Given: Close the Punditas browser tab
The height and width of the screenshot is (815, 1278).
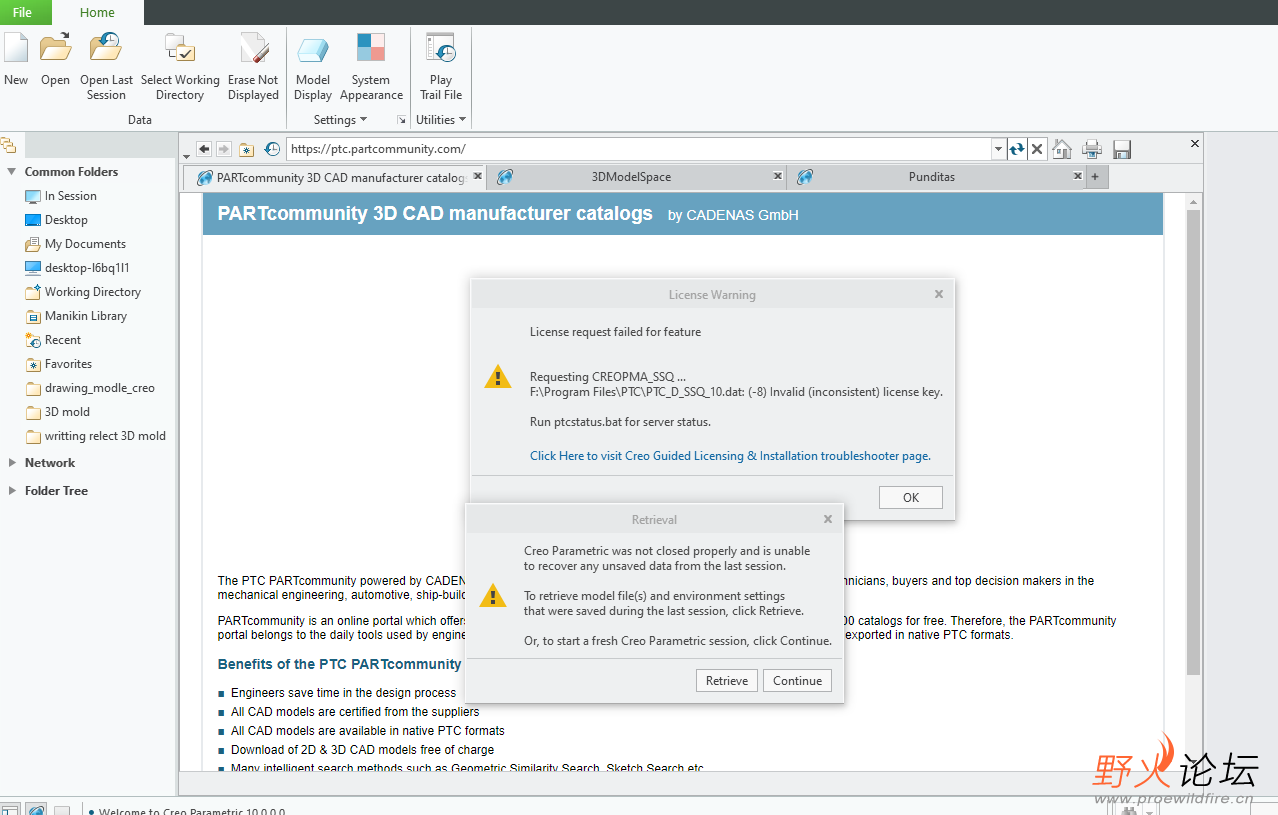Looking at the screenshot, I should (1077, 176).
